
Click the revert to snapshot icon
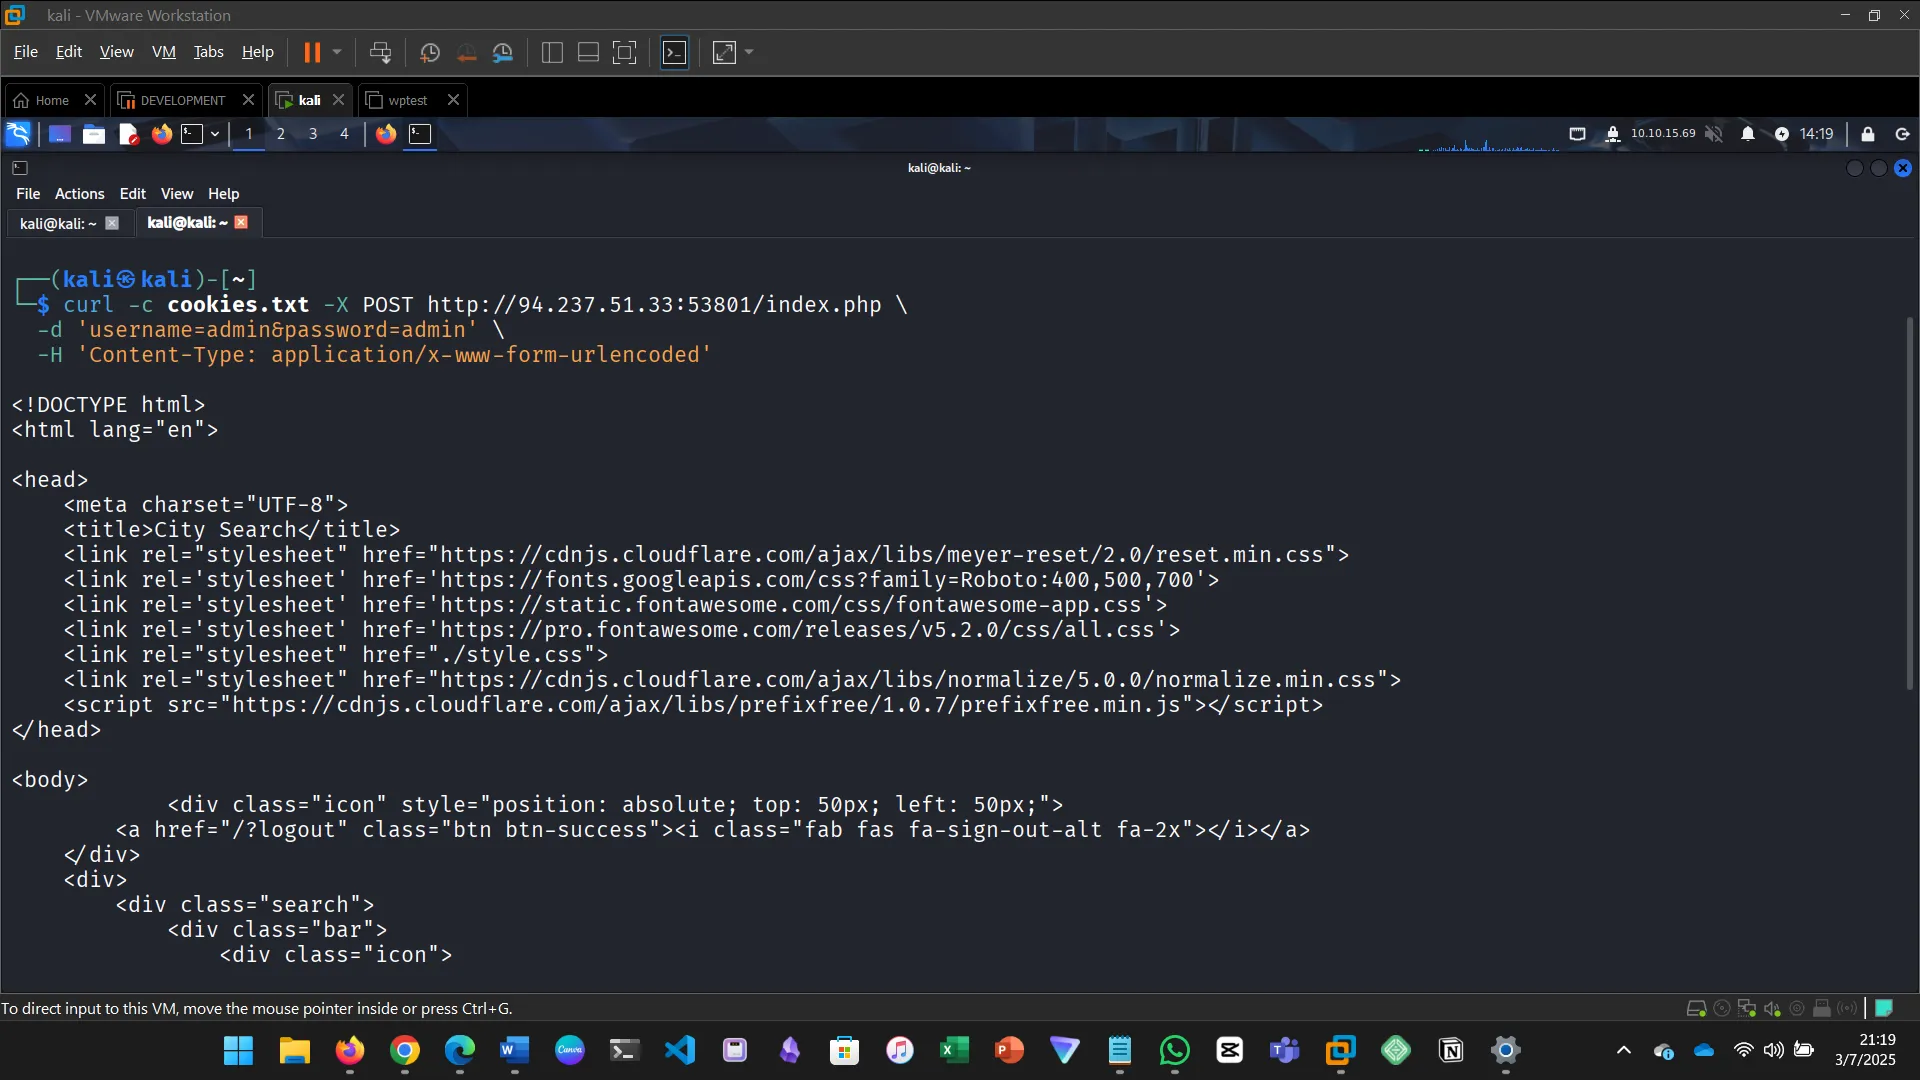(x=466, y=53)
